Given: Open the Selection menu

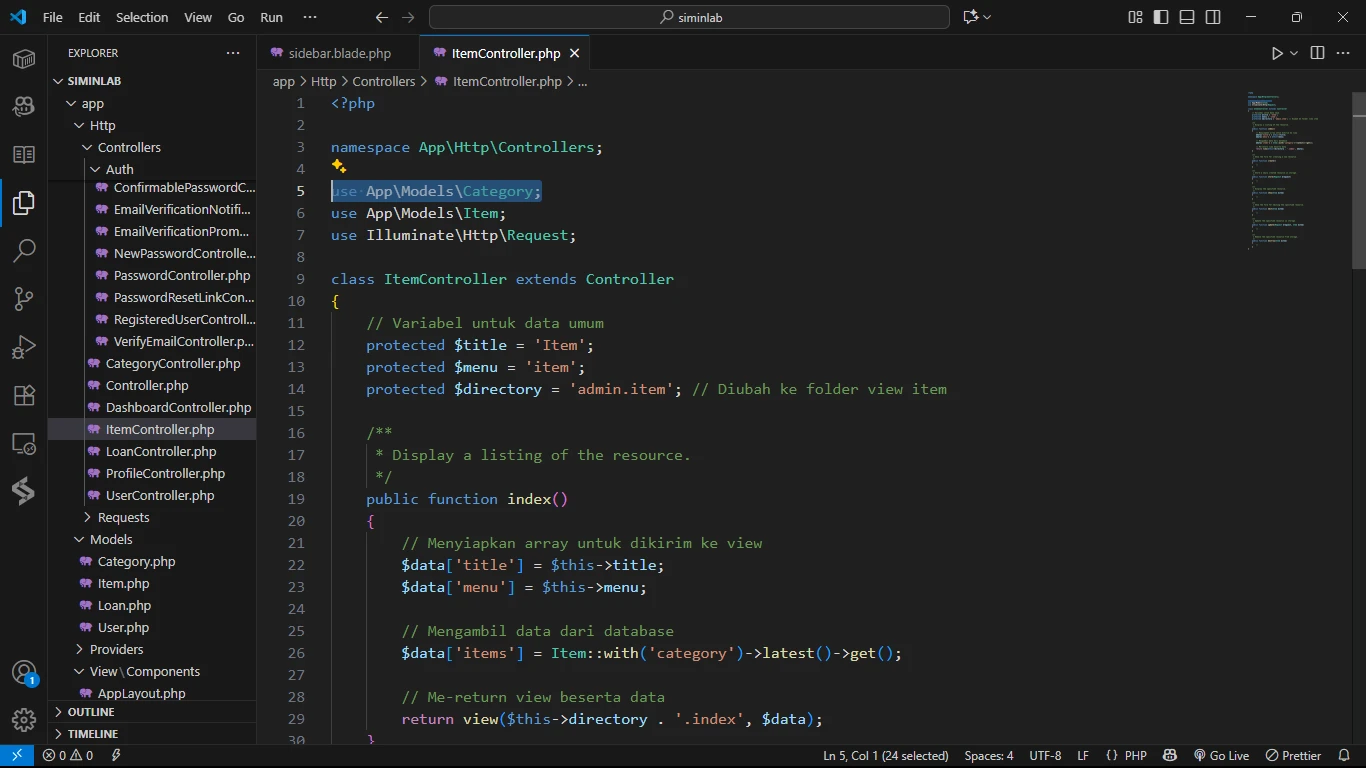Looking at the screenshot, I should 142,17.
